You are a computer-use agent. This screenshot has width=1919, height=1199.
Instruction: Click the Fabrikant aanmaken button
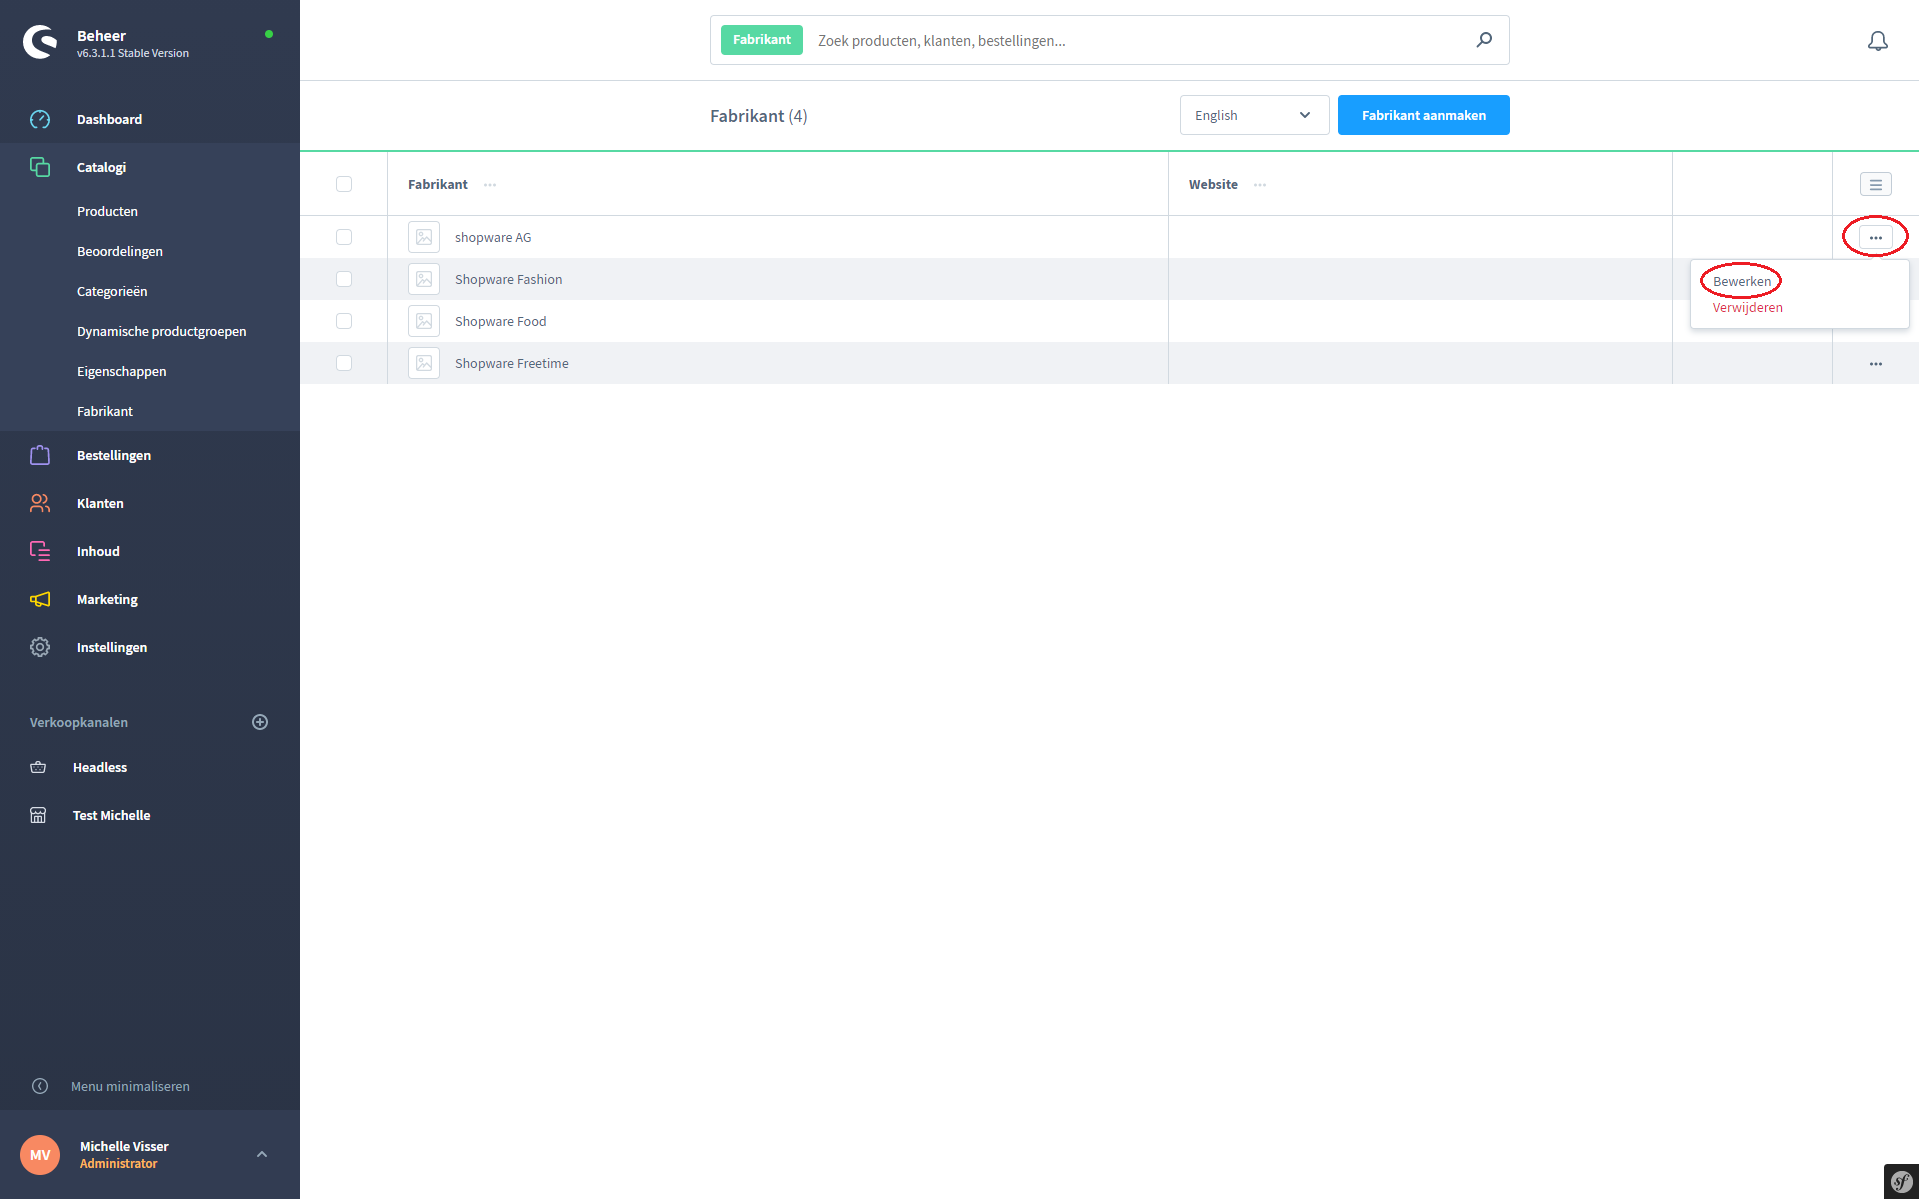click(x=1423, y=115)
